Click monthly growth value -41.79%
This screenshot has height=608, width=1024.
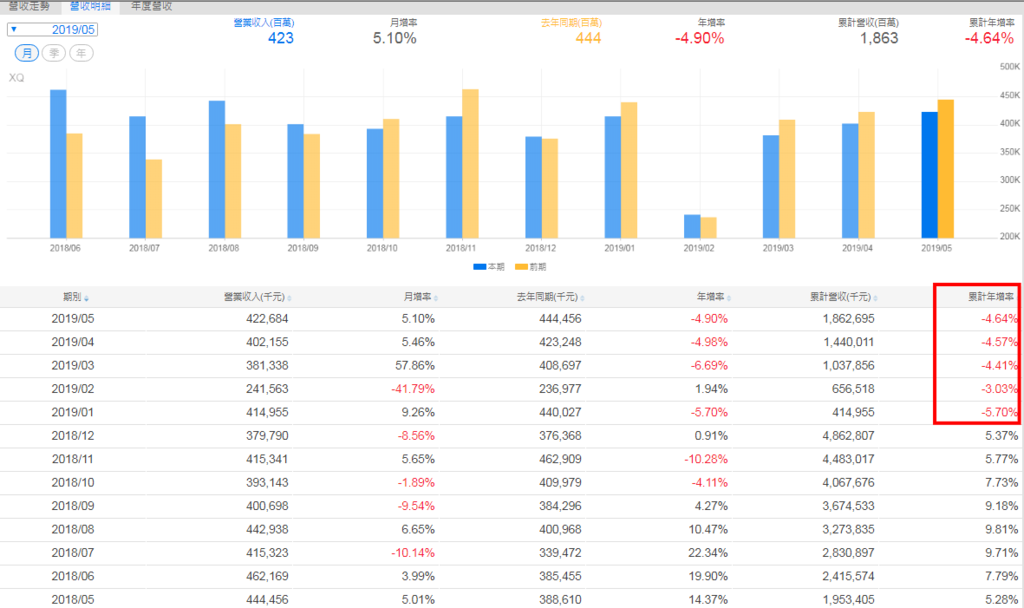point(413,389)
